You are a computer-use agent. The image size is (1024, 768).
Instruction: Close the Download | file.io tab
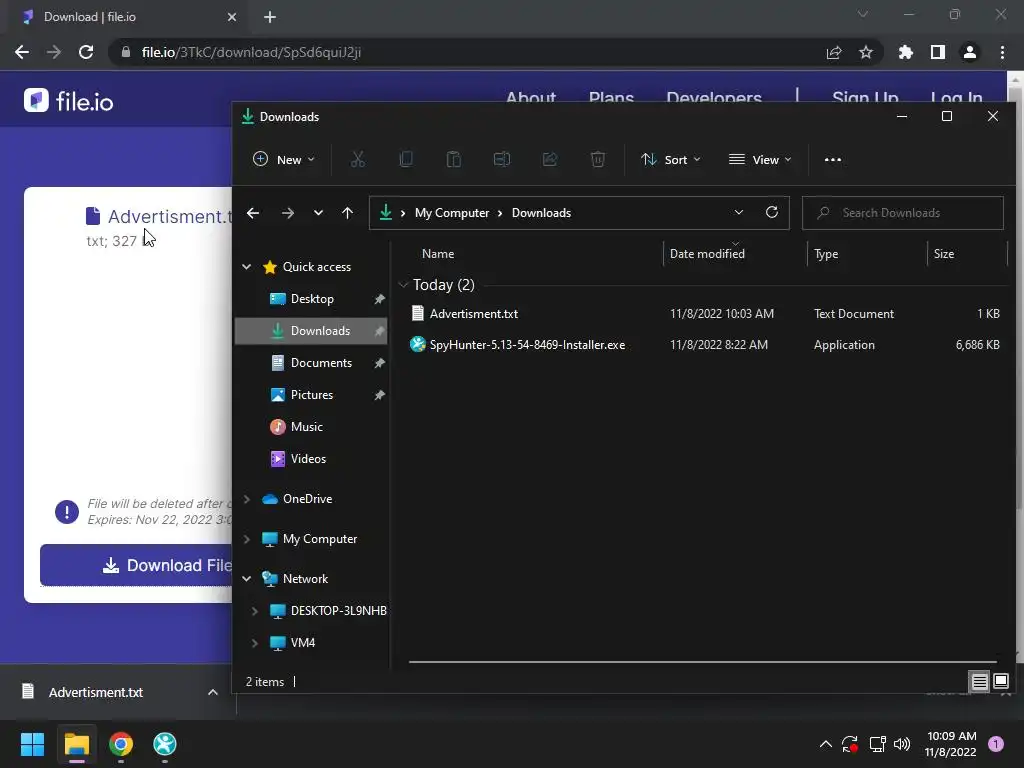pyautogui.click(x=232, y=17)
